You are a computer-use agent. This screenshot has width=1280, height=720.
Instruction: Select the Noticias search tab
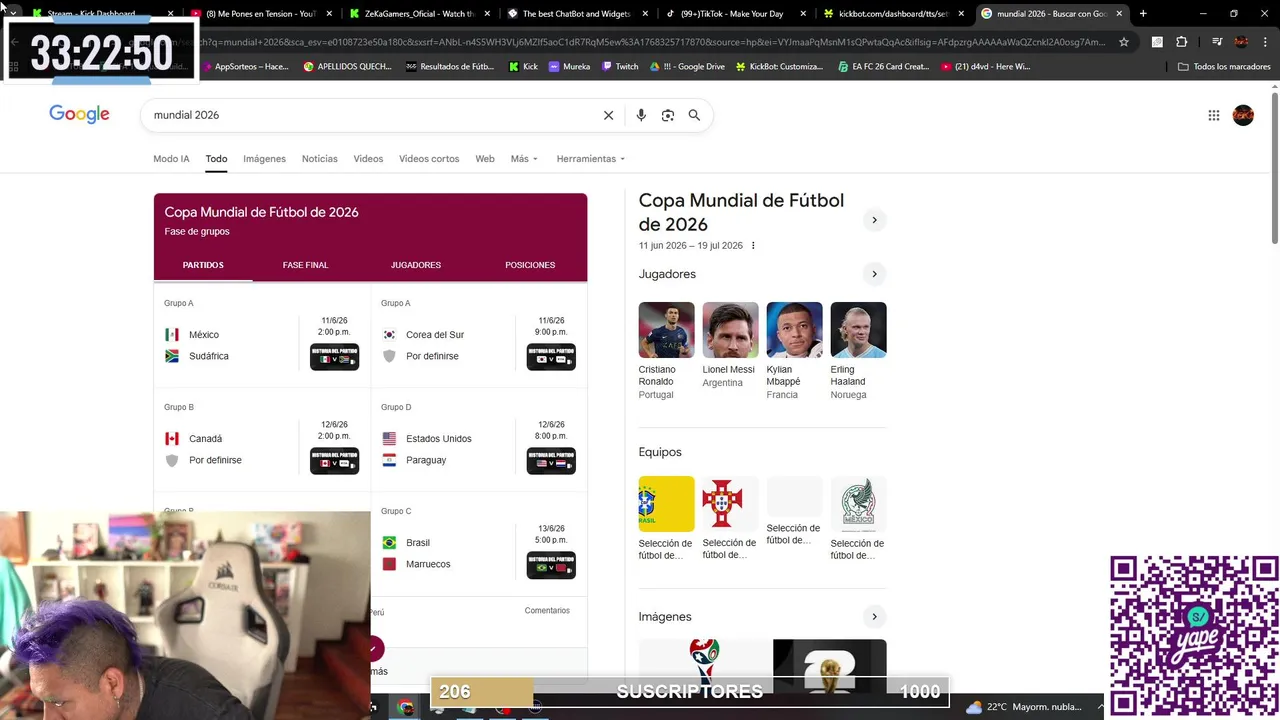coord(320,159)
